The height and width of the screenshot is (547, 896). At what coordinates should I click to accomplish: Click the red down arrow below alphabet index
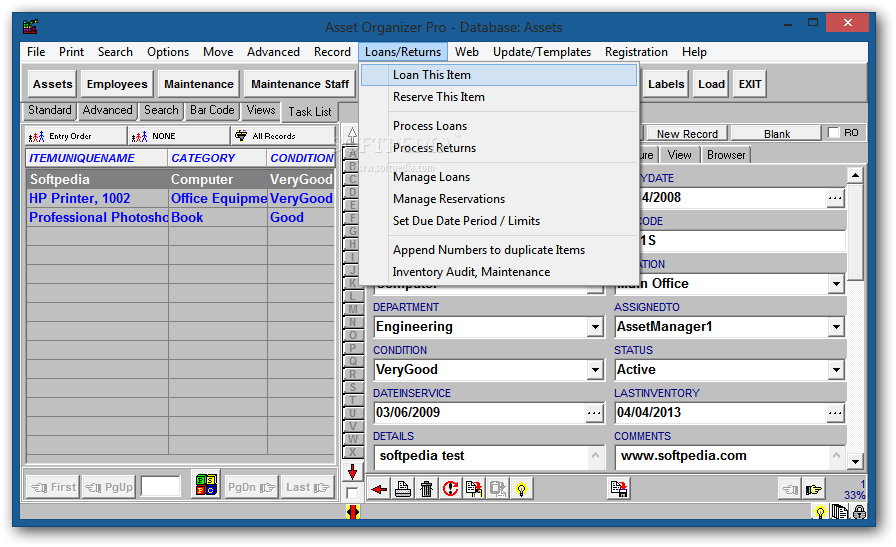353,472
